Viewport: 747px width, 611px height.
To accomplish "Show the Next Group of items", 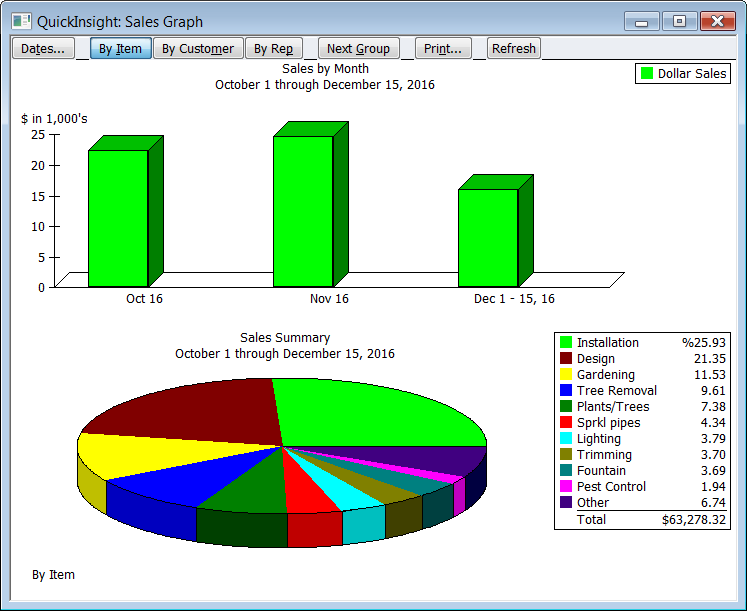I will point(358,48).
